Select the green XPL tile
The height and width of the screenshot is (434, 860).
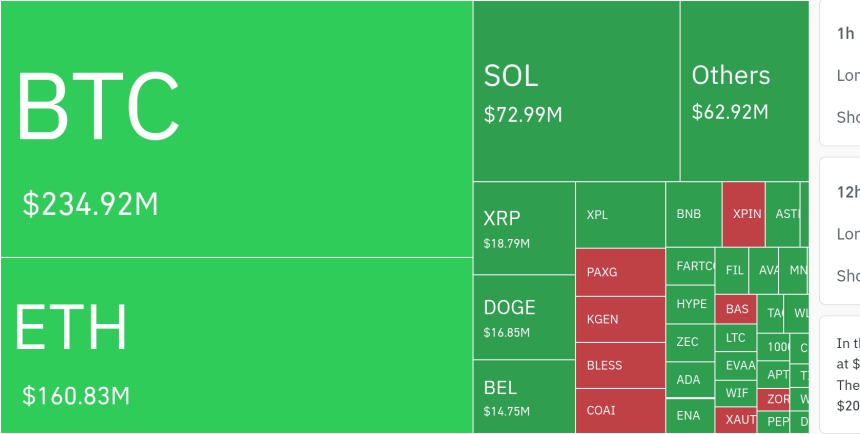tap(620, 215)
